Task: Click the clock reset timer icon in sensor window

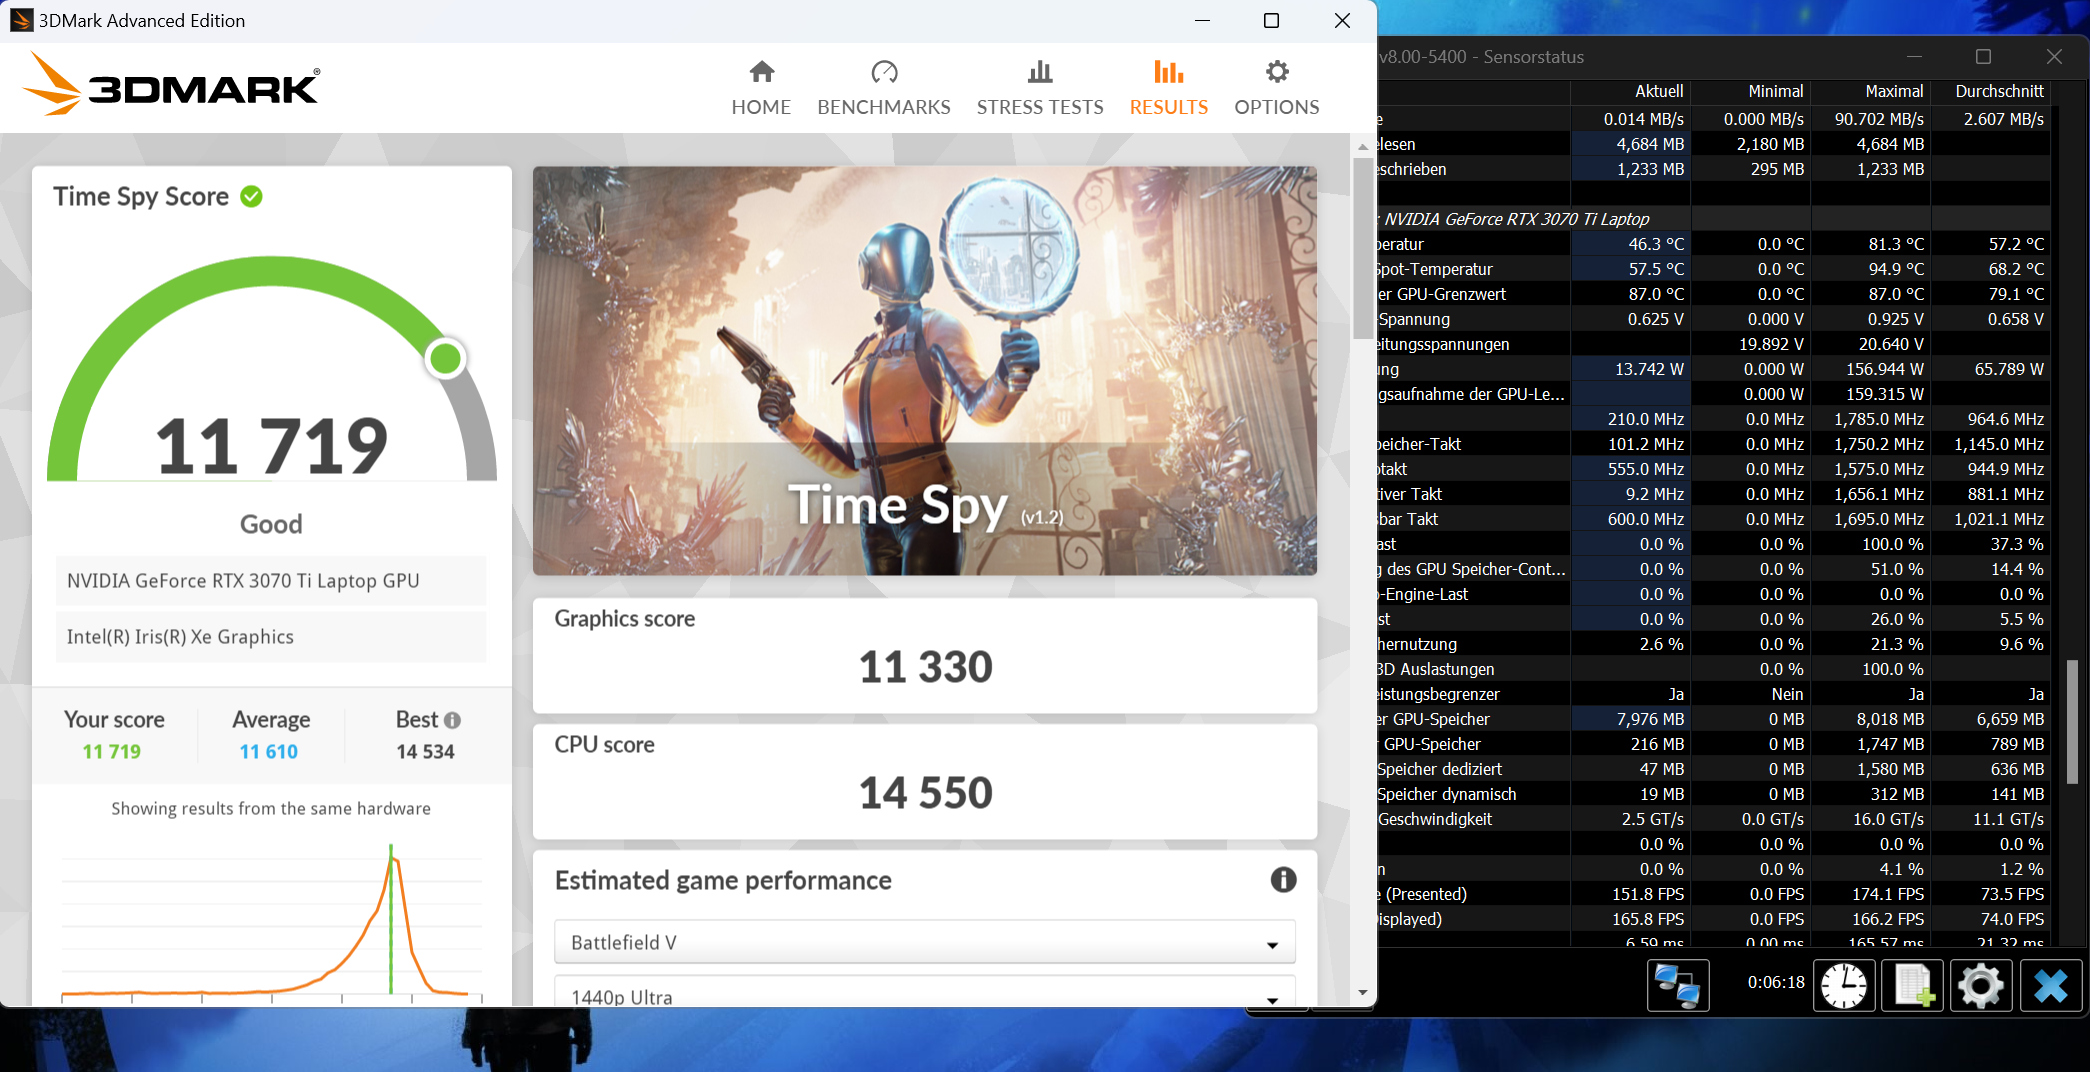Action: coord(1844,986)
